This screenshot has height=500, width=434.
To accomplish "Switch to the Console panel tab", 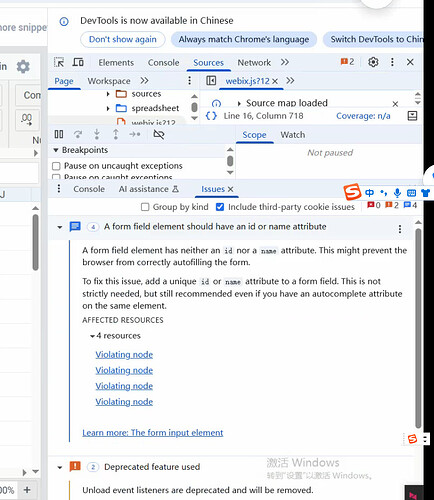I will tap(163, 62).
